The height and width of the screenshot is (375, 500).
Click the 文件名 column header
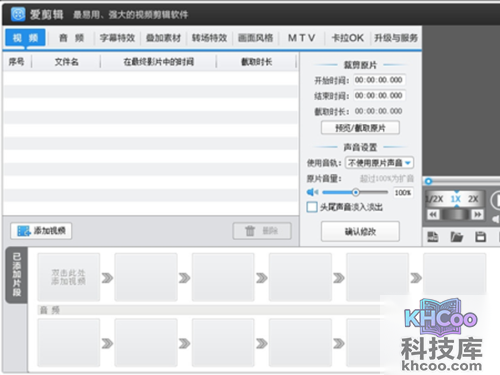click(66, 62)
